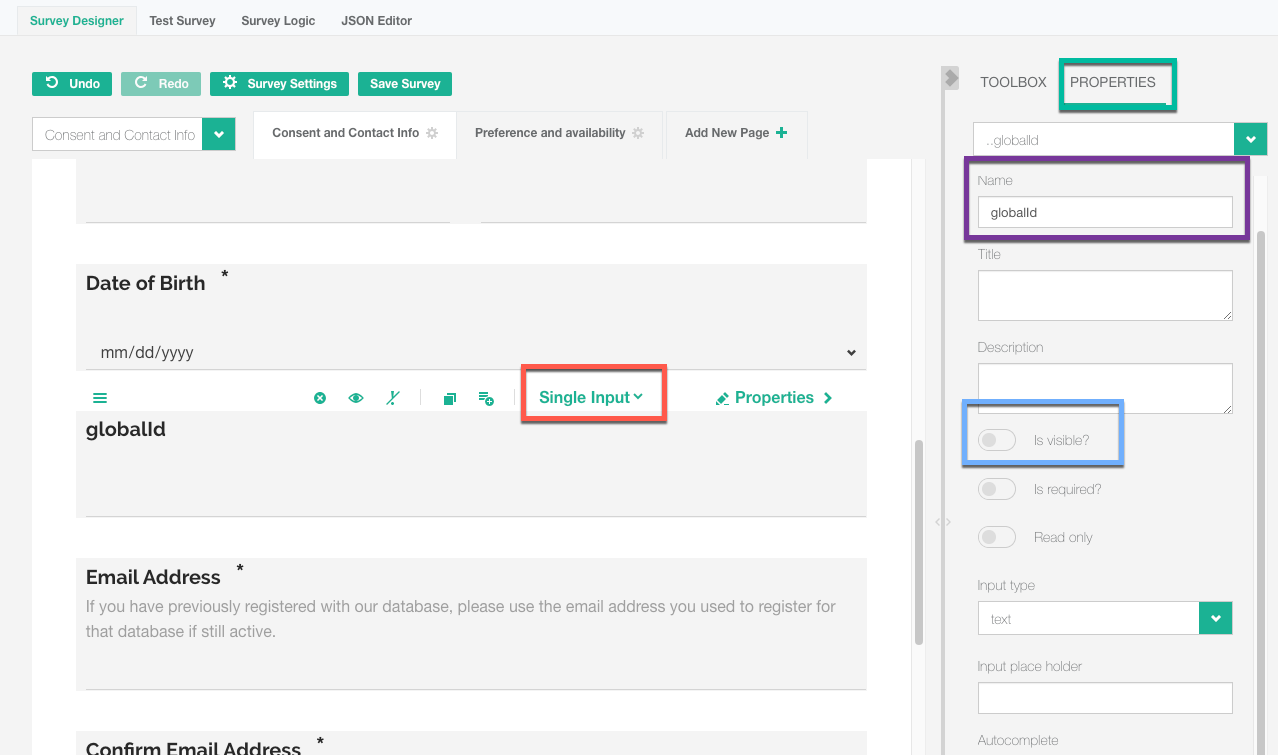The height and width of the screenshot is (755, 1278).
Task: Enable the 'Is visible?' switch
Action: pyautogui.click(x=997, y=440)
